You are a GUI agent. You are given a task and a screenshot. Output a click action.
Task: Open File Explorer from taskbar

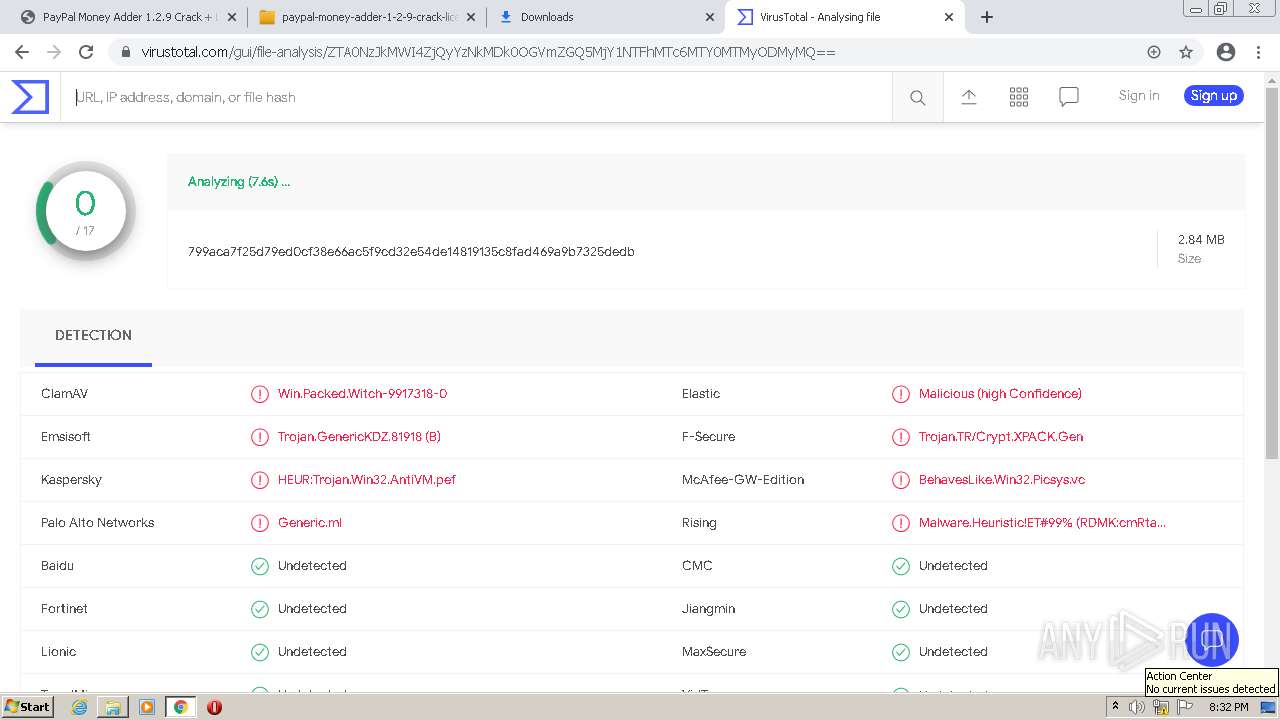(x=113, y=707)
